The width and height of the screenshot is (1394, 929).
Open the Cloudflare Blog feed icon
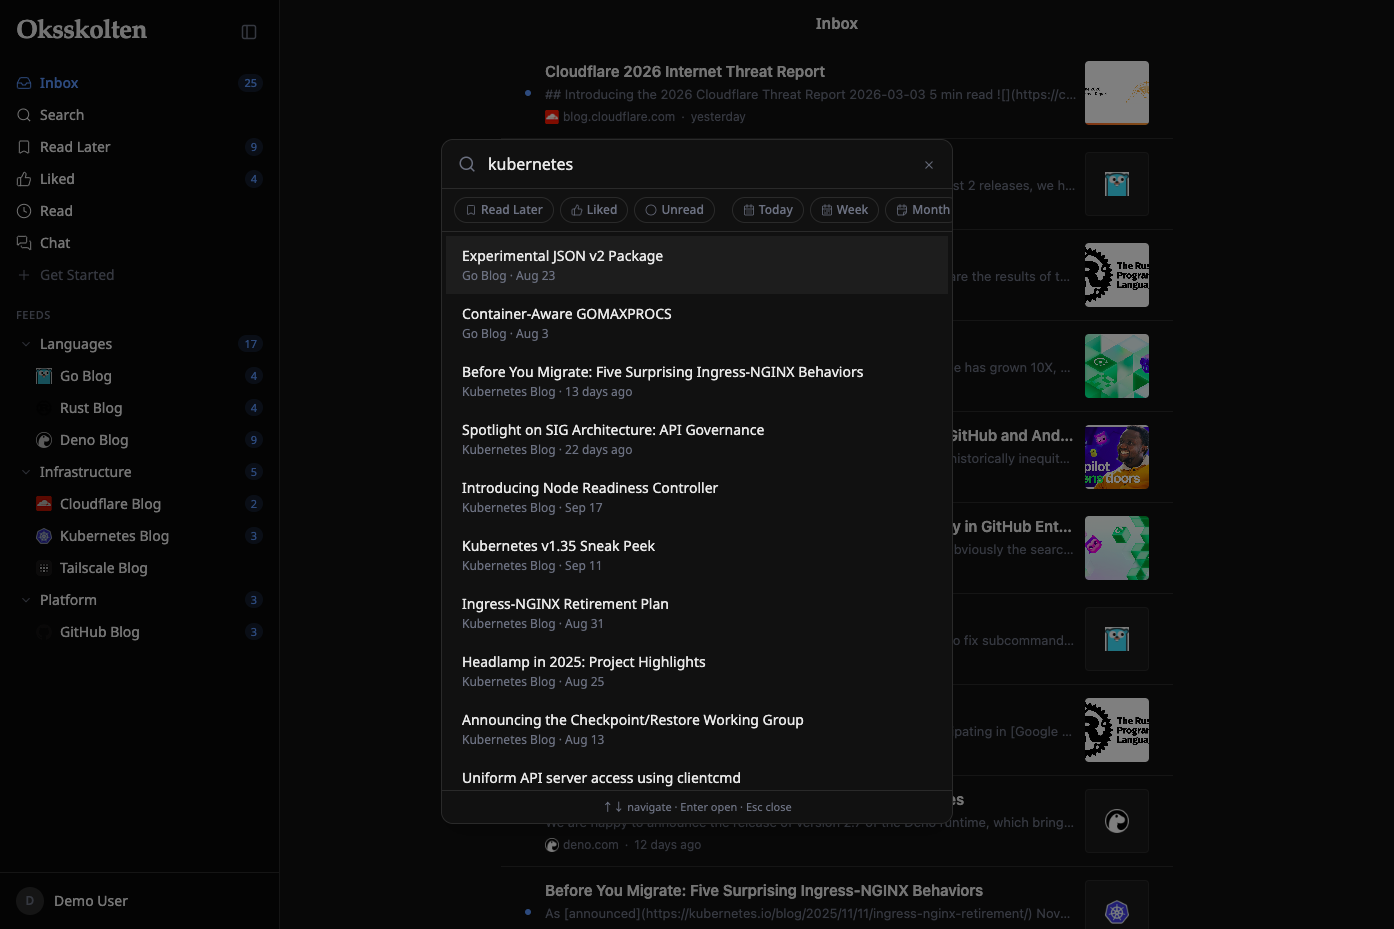pyautogui.click(x=44, y=504)
